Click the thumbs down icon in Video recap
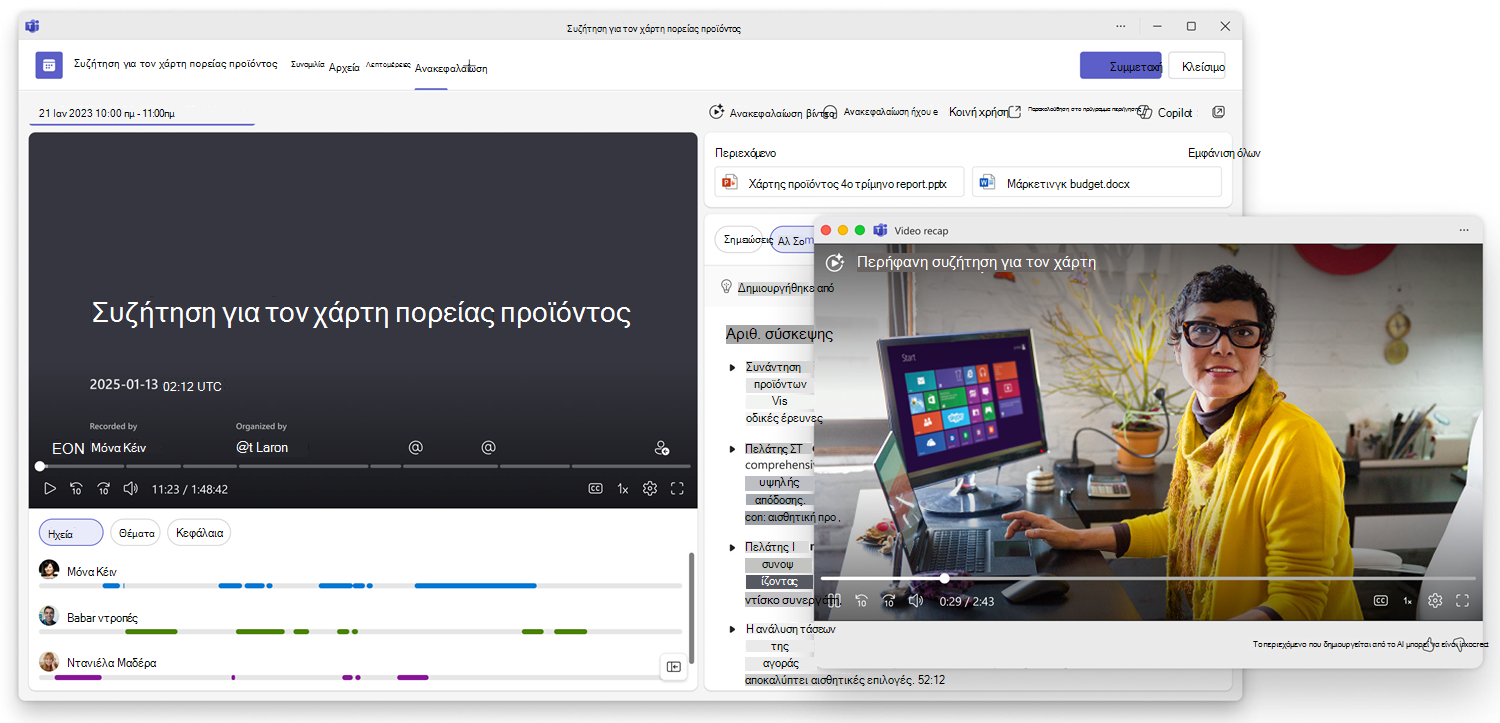Viewport: 1500px width, 723px height. 1459,644
